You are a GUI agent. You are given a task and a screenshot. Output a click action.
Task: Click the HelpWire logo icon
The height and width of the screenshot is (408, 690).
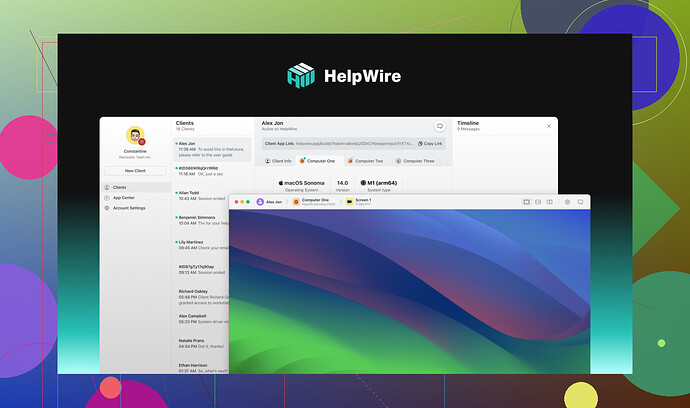pos(301,75)
